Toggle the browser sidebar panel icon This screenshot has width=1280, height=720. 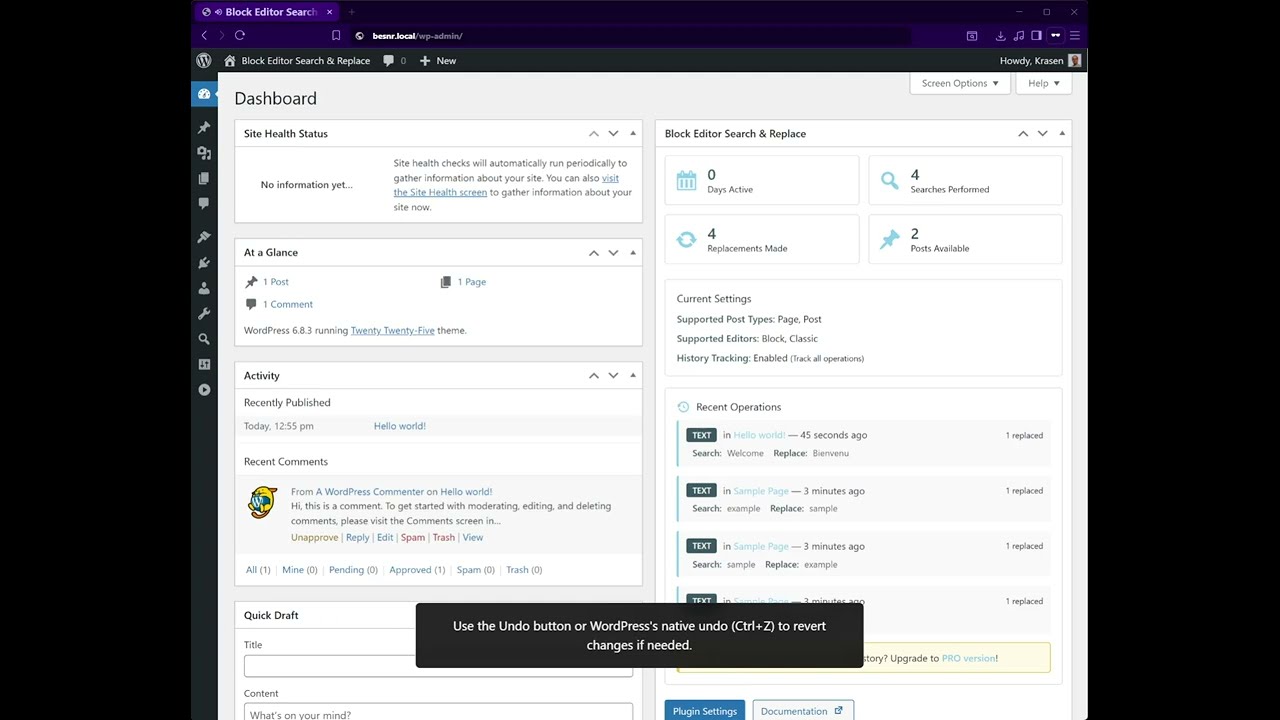tap(1036, 36)
